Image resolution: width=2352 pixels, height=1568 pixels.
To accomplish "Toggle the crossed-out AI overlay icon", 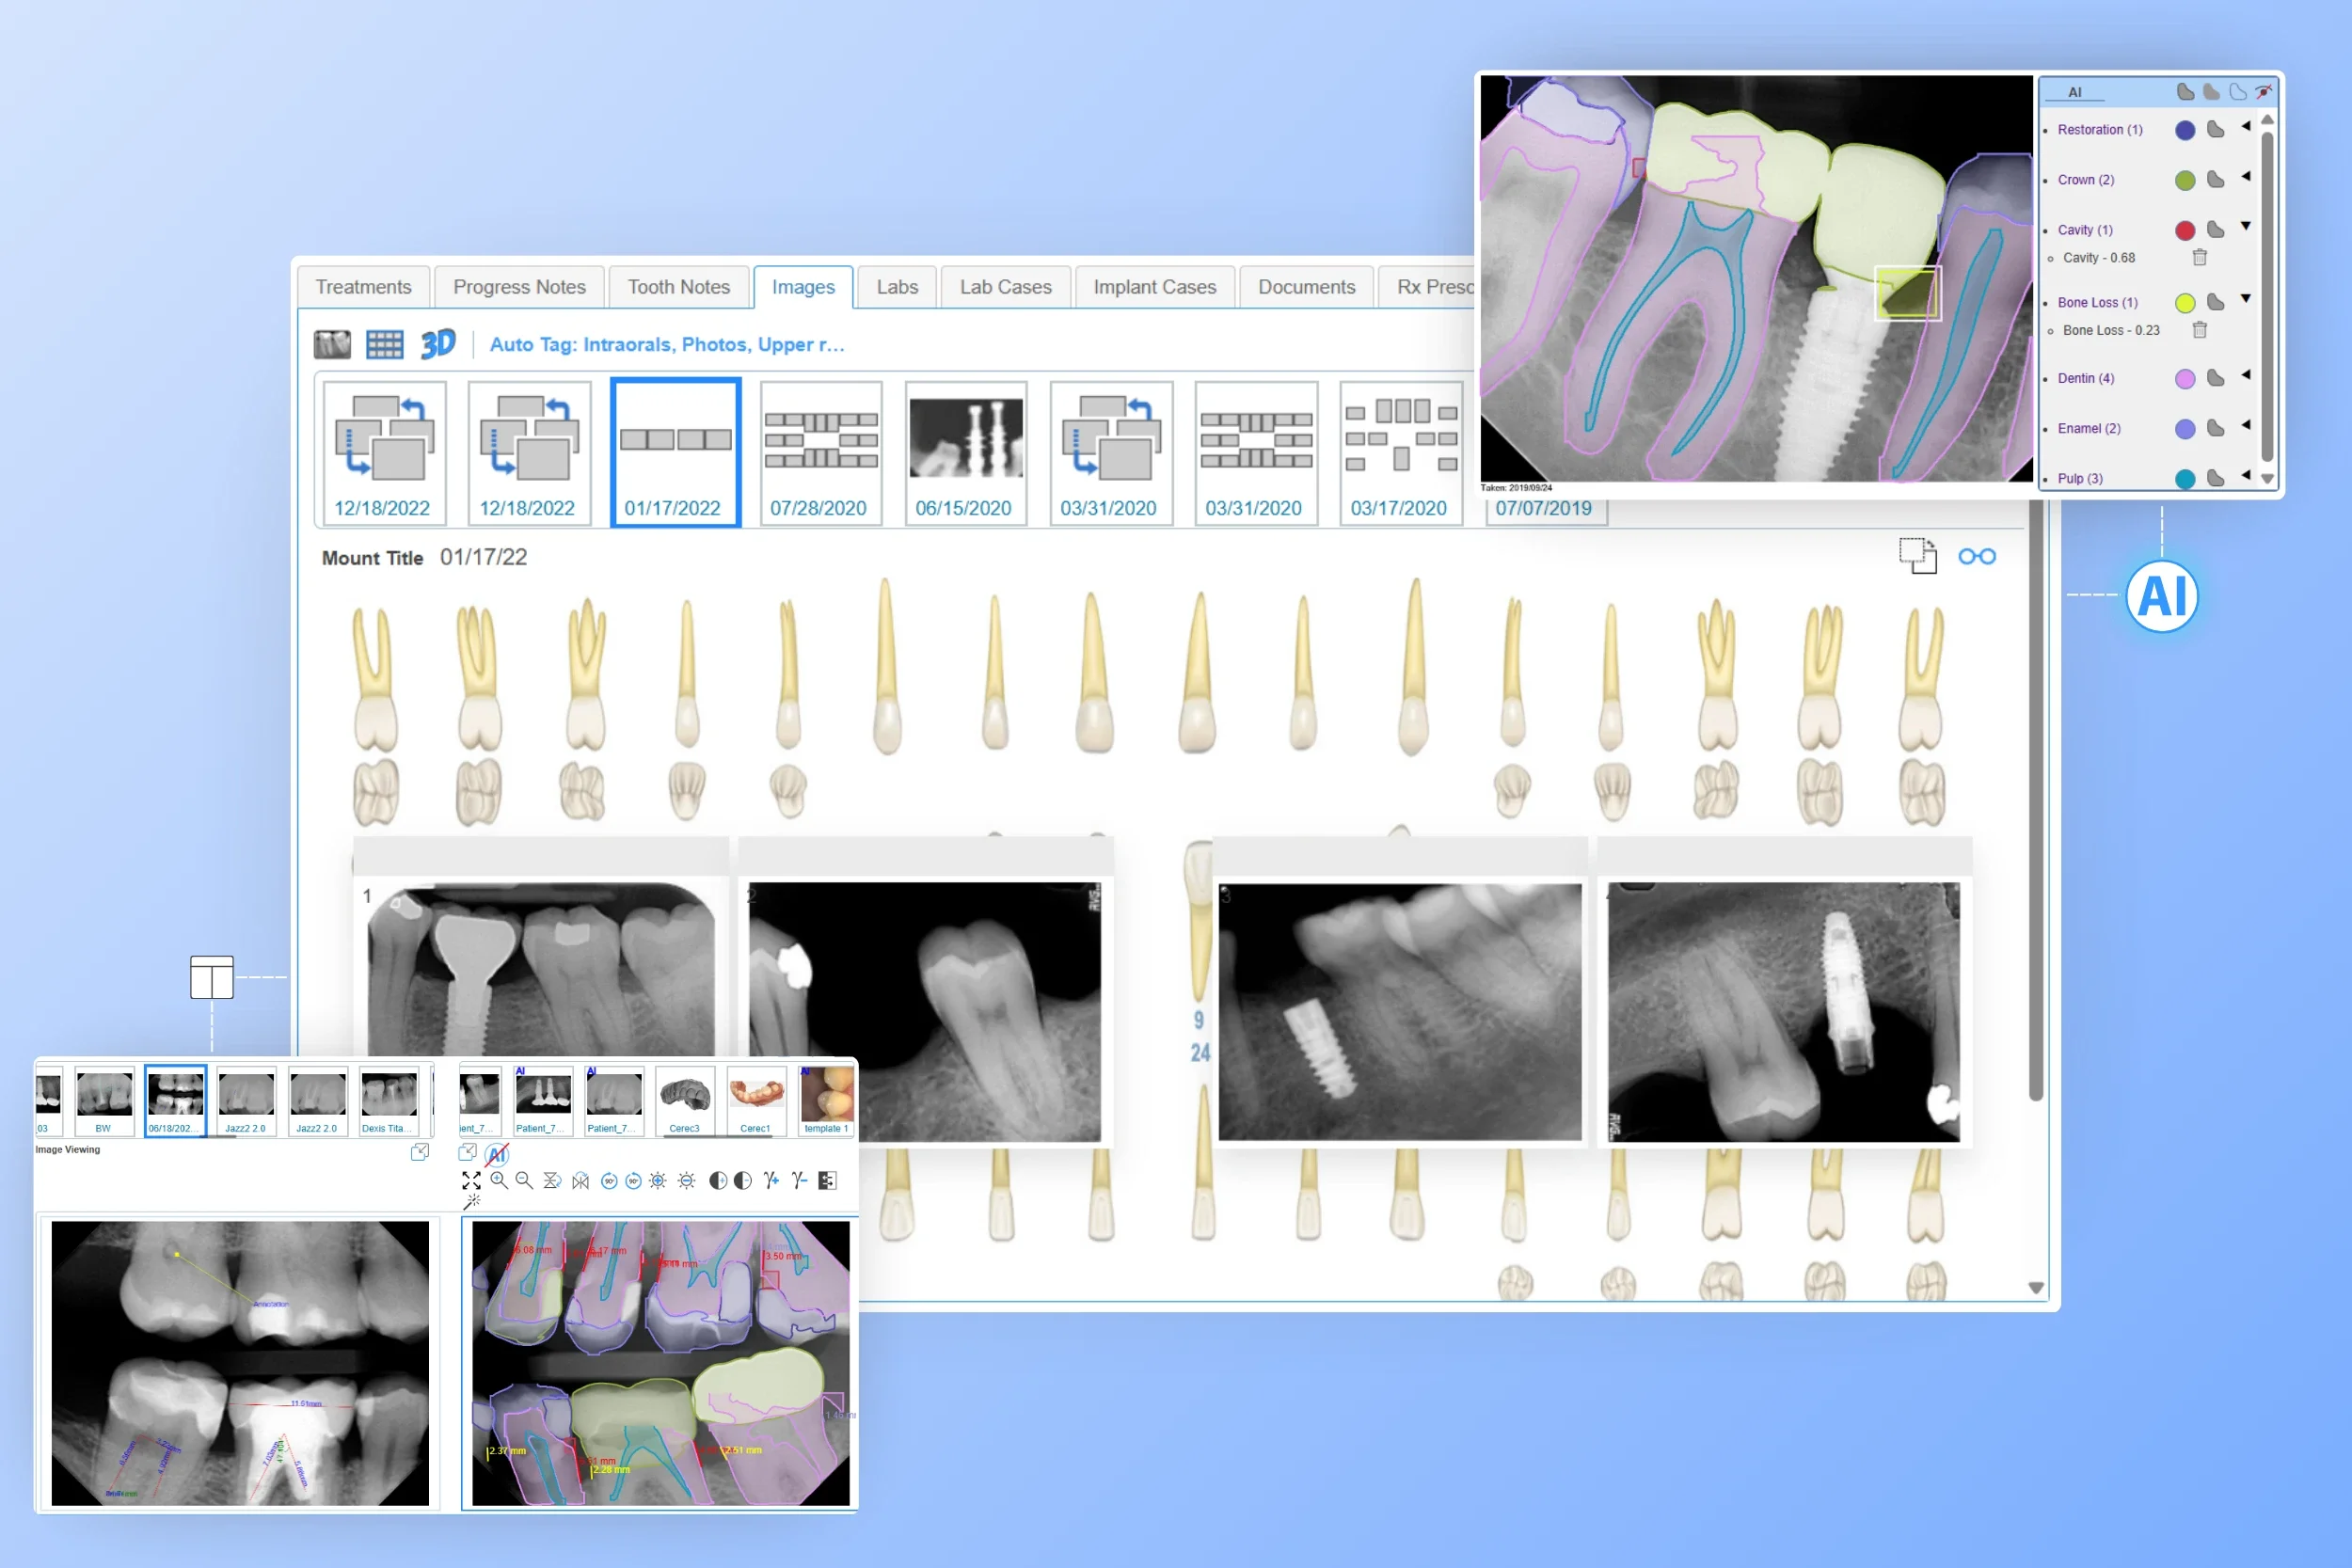I will tap(497, 1156).
